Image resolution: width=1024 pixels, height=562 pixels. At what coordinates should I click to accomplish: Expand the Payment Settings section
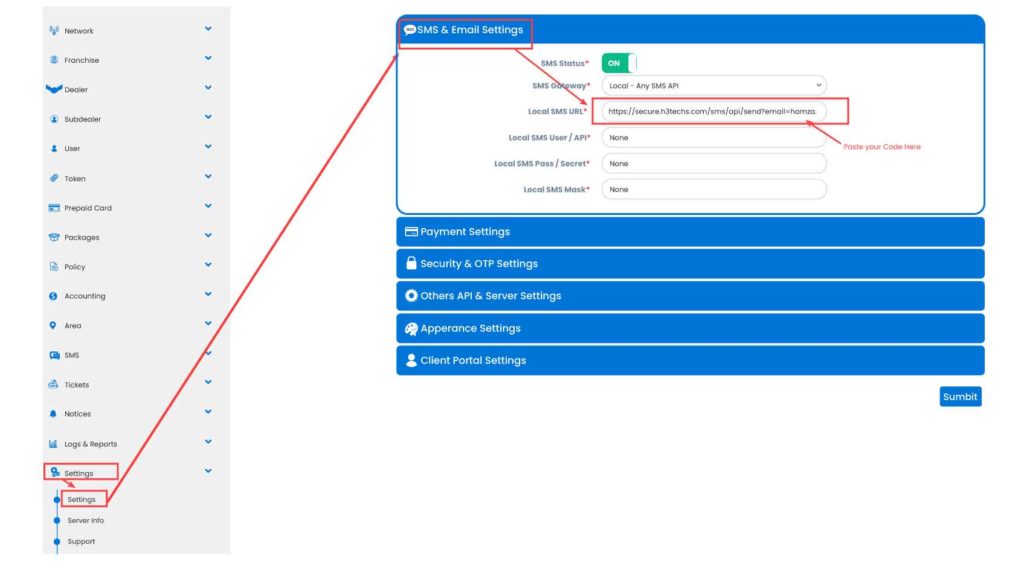[690, 232]
